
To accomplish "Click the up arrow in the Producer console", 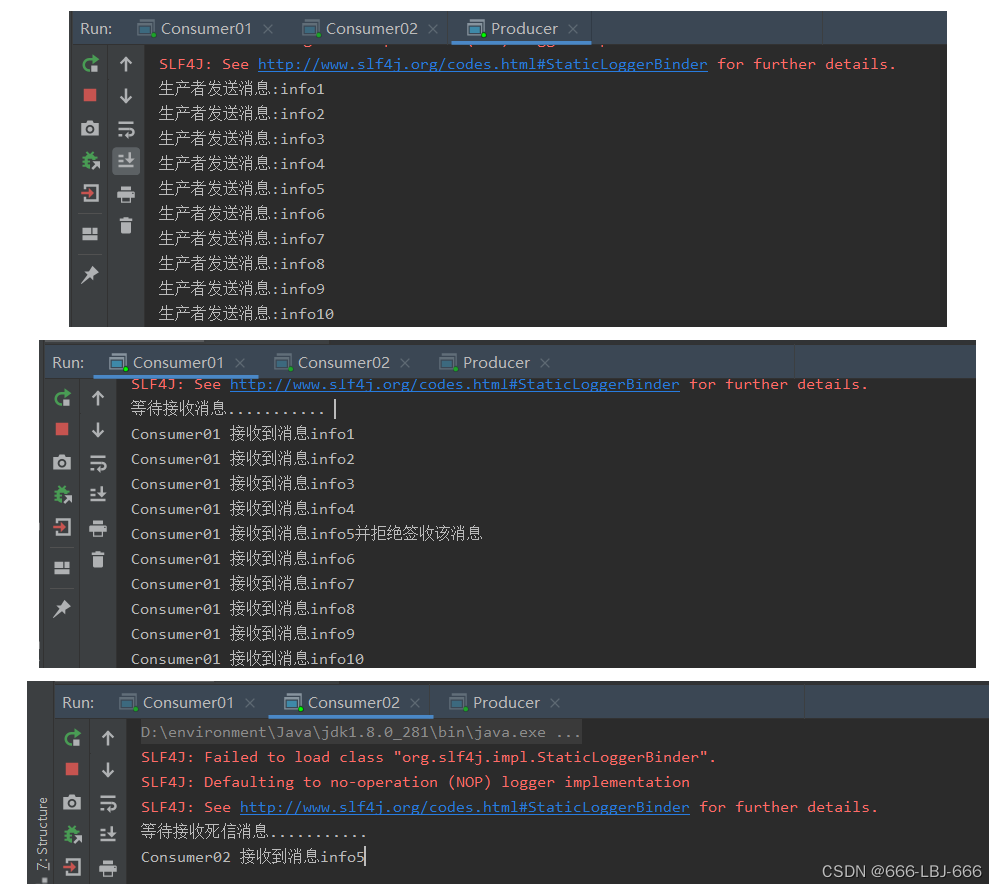I will pos(126,64).
